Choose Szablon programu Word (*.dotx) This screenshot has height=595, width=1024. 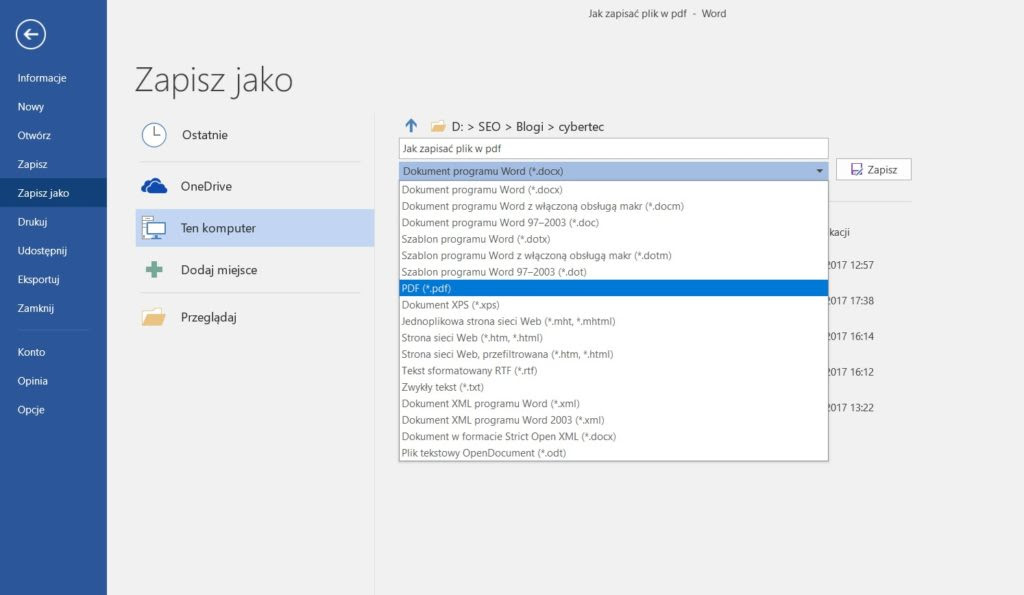point(613,239)
